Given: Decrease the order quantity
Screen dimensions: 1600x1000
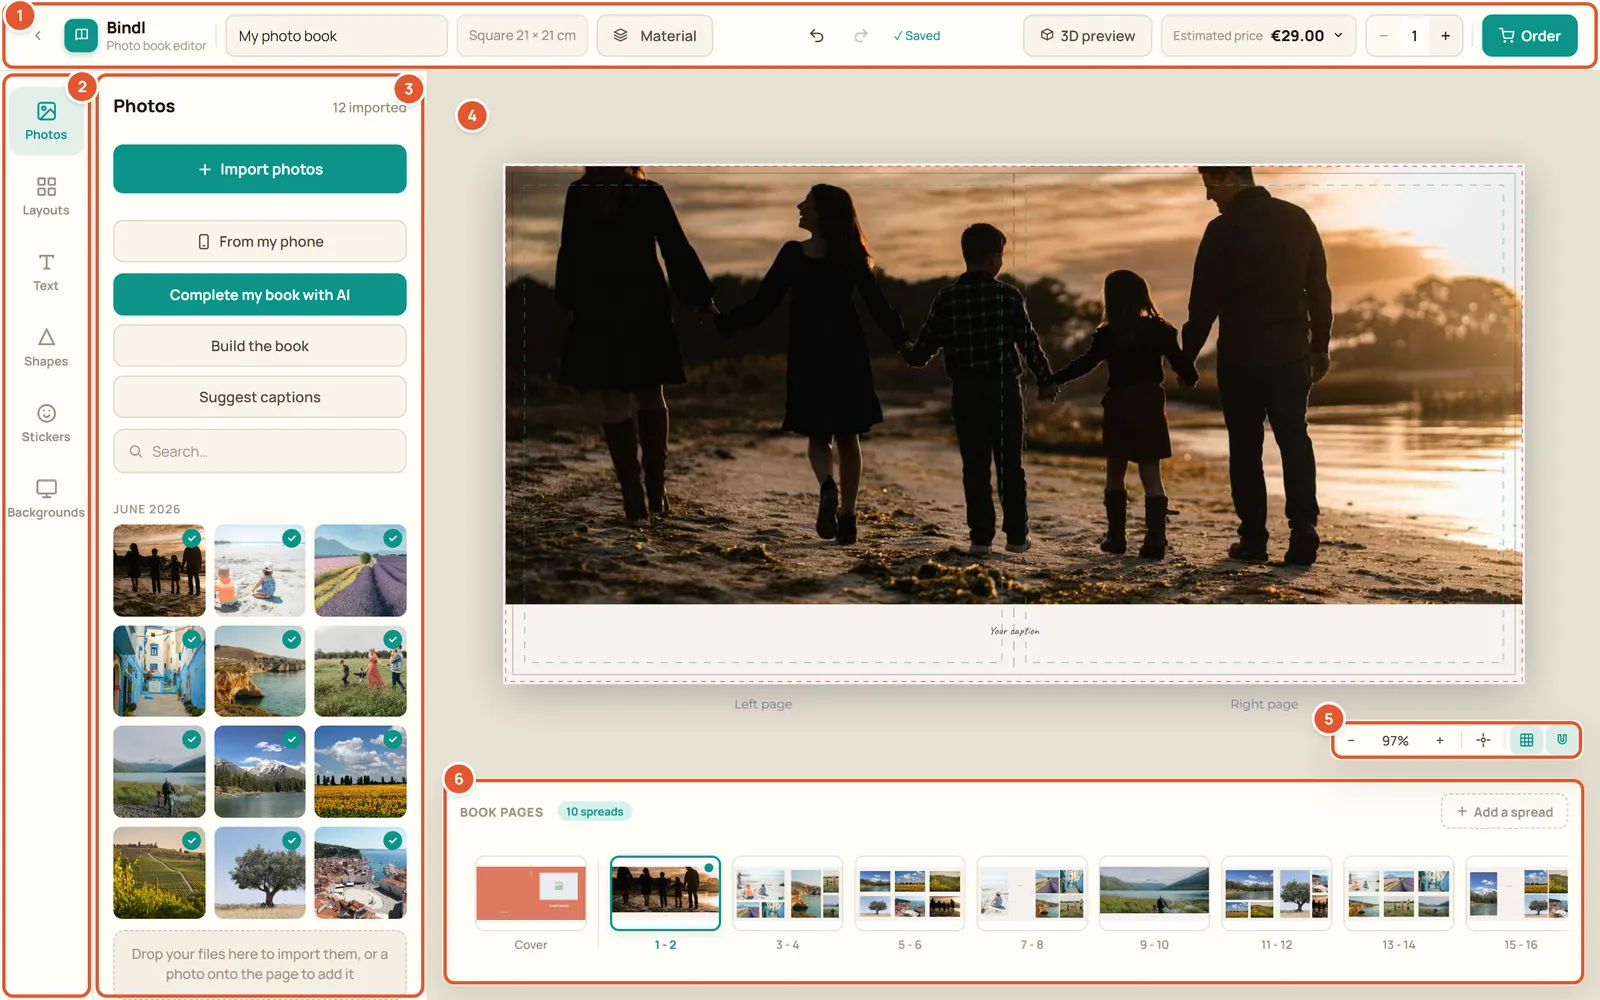Looking at the screenshot, I should coord(1383,36).
